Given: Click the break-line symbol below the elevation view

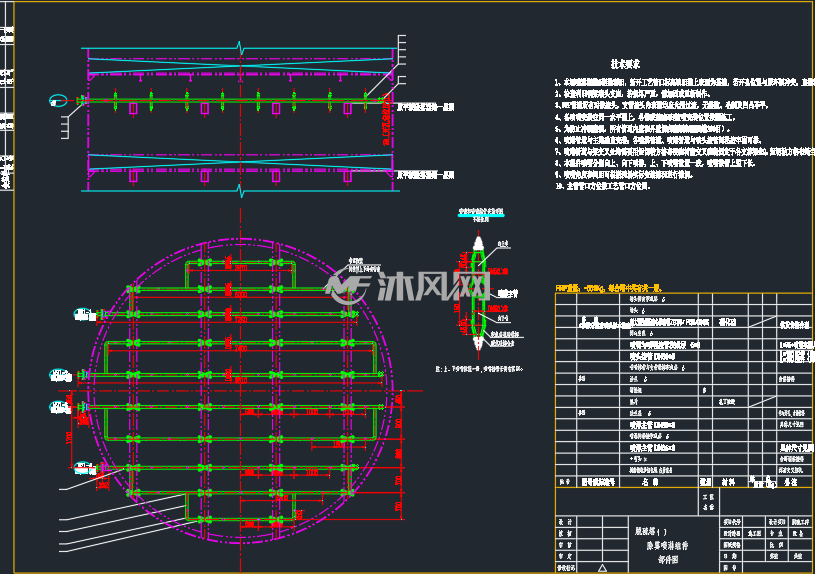Looking at the screenshot, I should pyautogui.click(x=240, y=190).
